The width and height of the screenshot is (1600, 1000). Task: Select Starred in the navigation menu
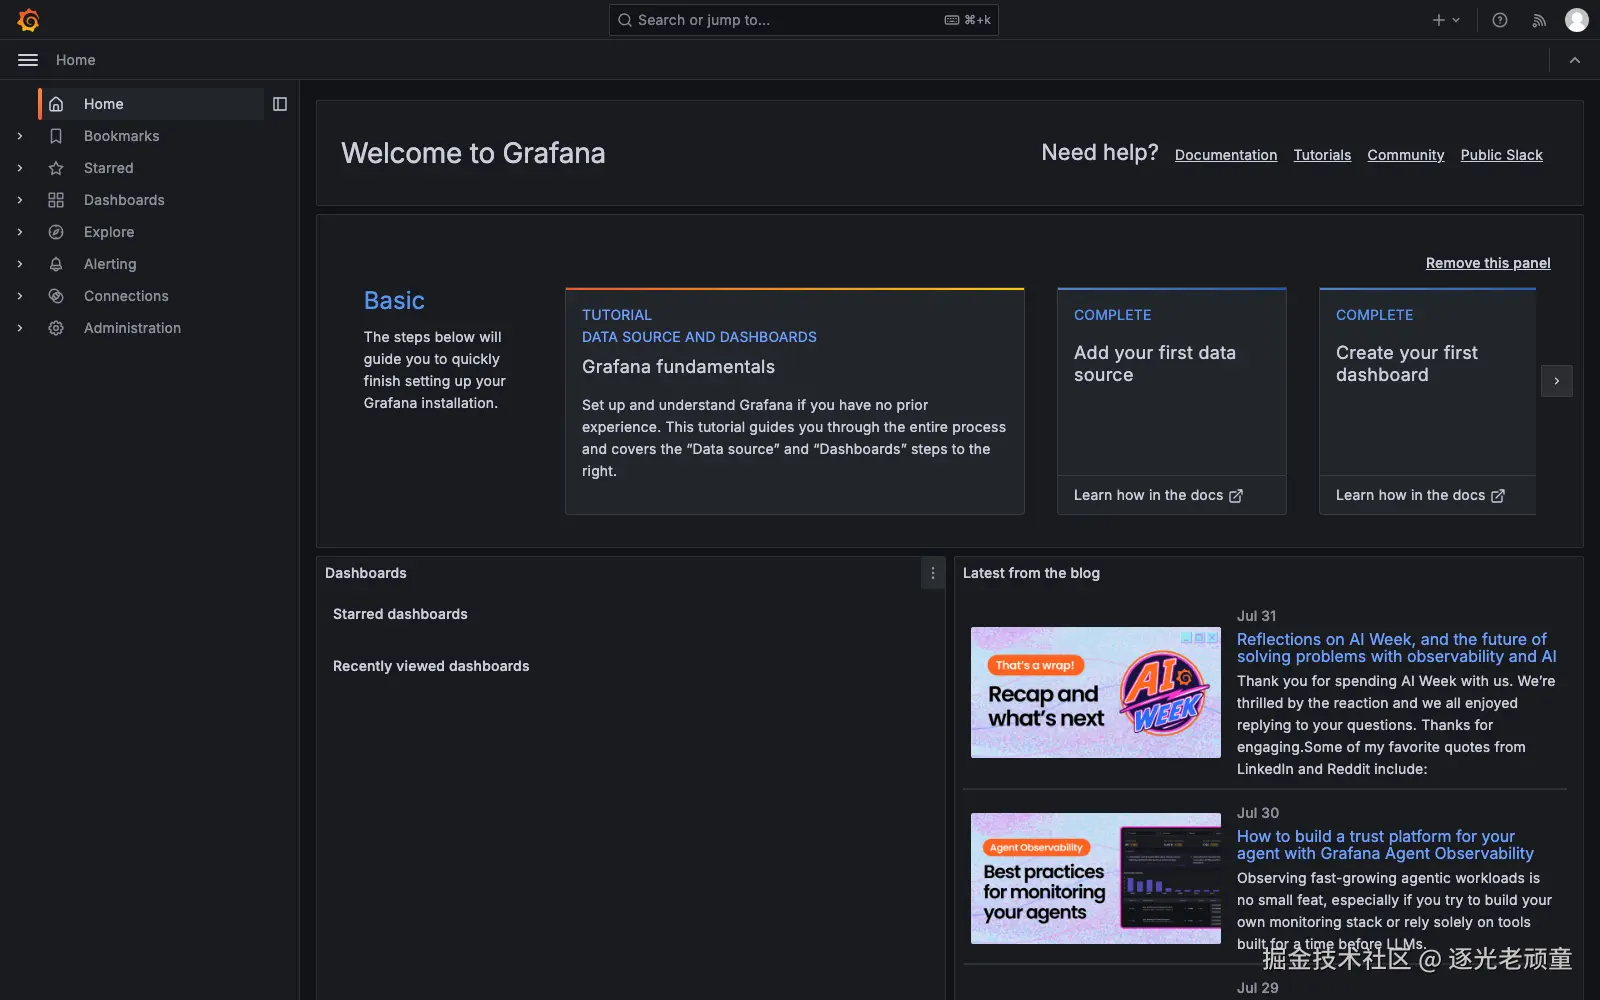(109, 168)
